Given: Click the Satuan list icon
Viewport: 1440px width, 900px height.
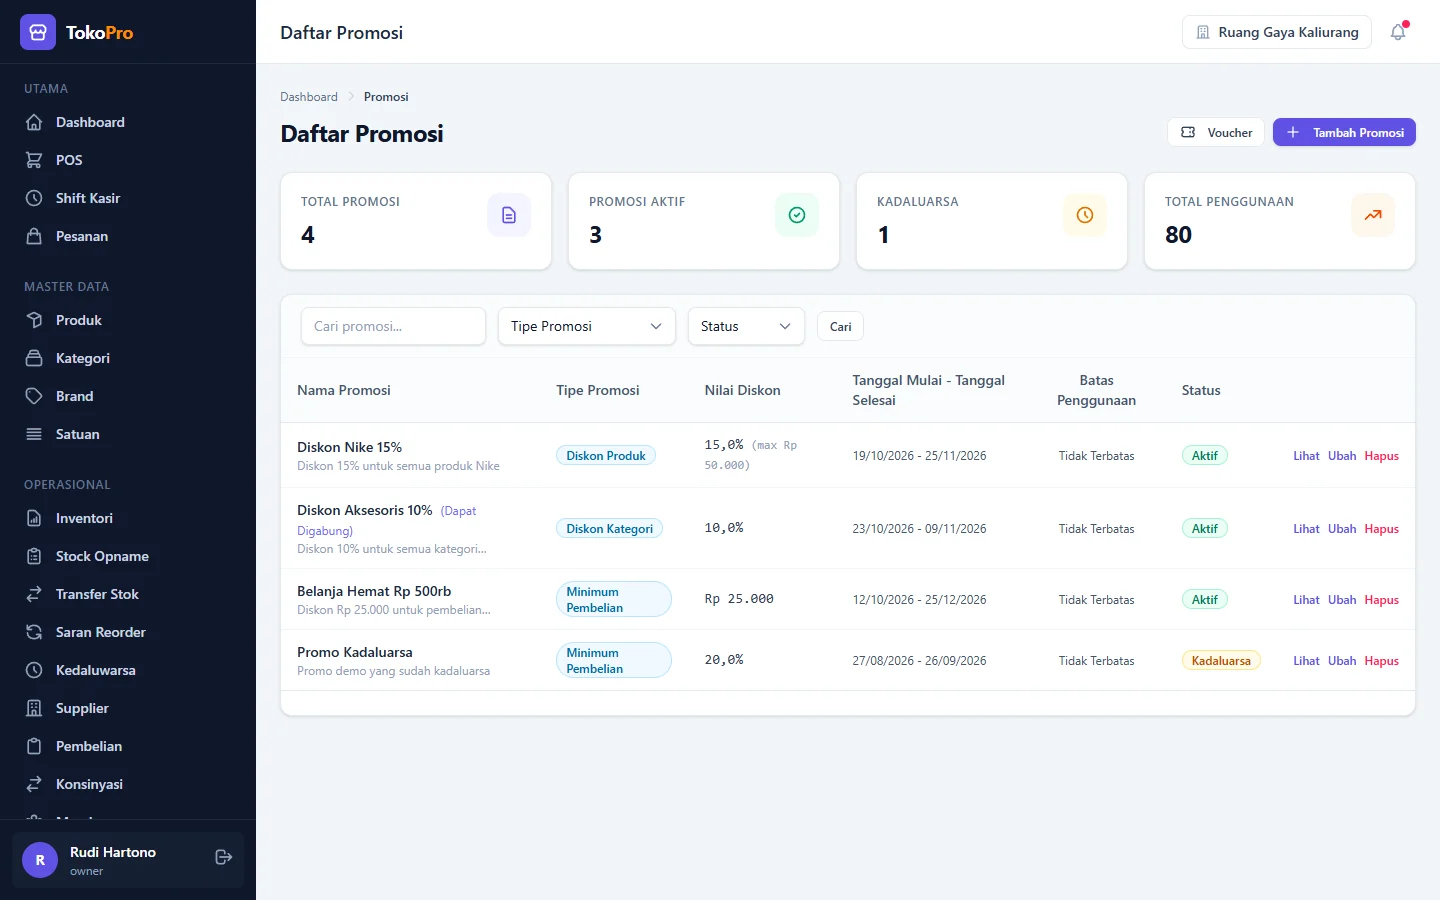Looking at the screenshot, I should coord(34,434).
